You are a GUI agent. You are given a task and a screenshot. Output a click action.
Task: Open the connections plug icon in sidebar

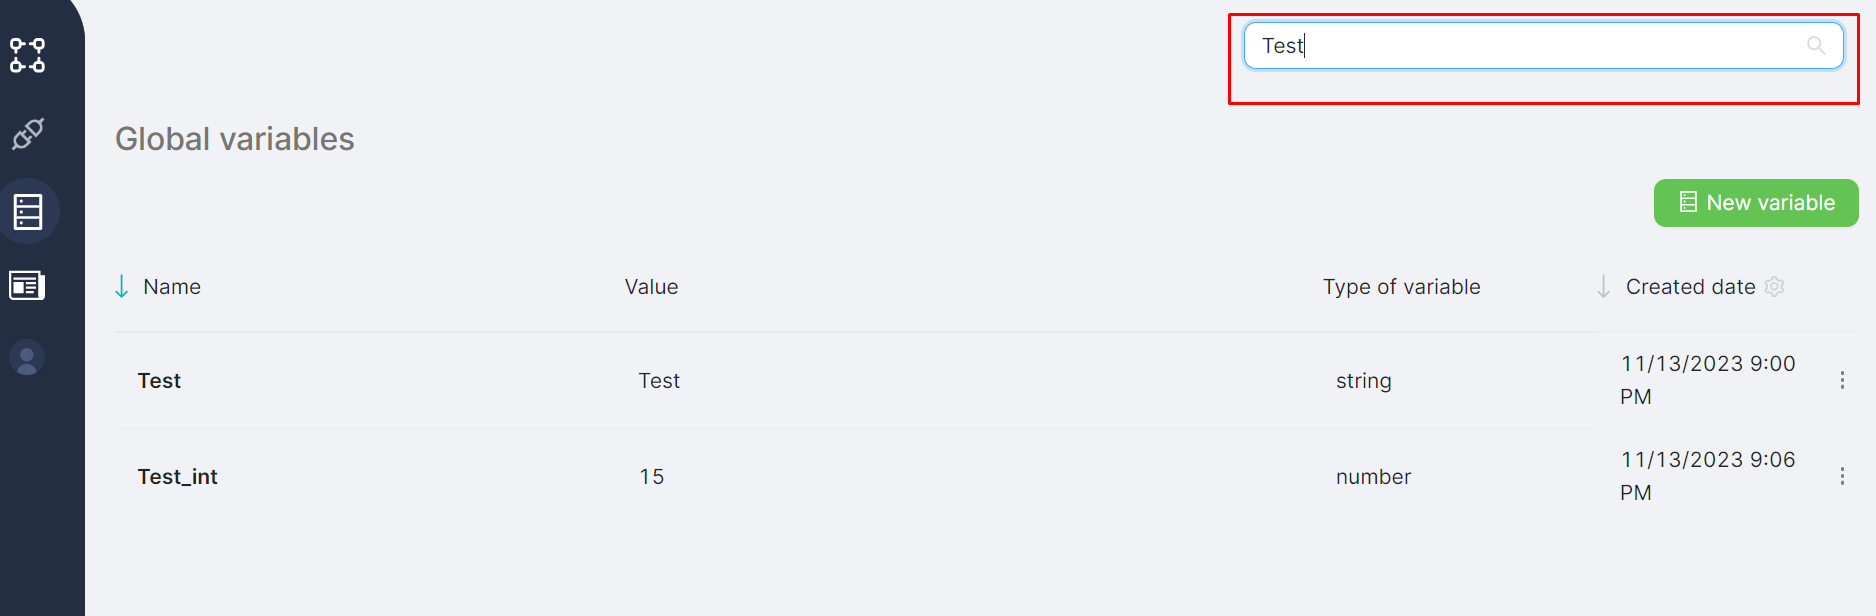[28, 133]
